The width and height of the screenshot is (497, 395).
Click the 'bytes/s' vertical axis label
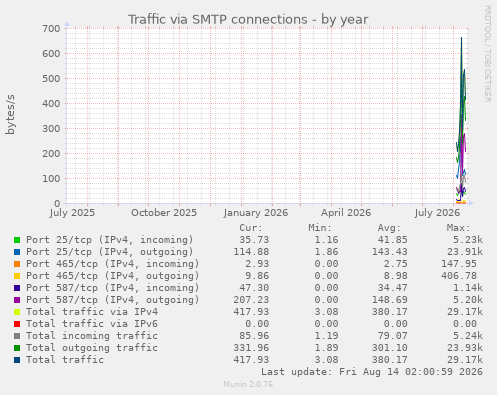tap(10, 114)
